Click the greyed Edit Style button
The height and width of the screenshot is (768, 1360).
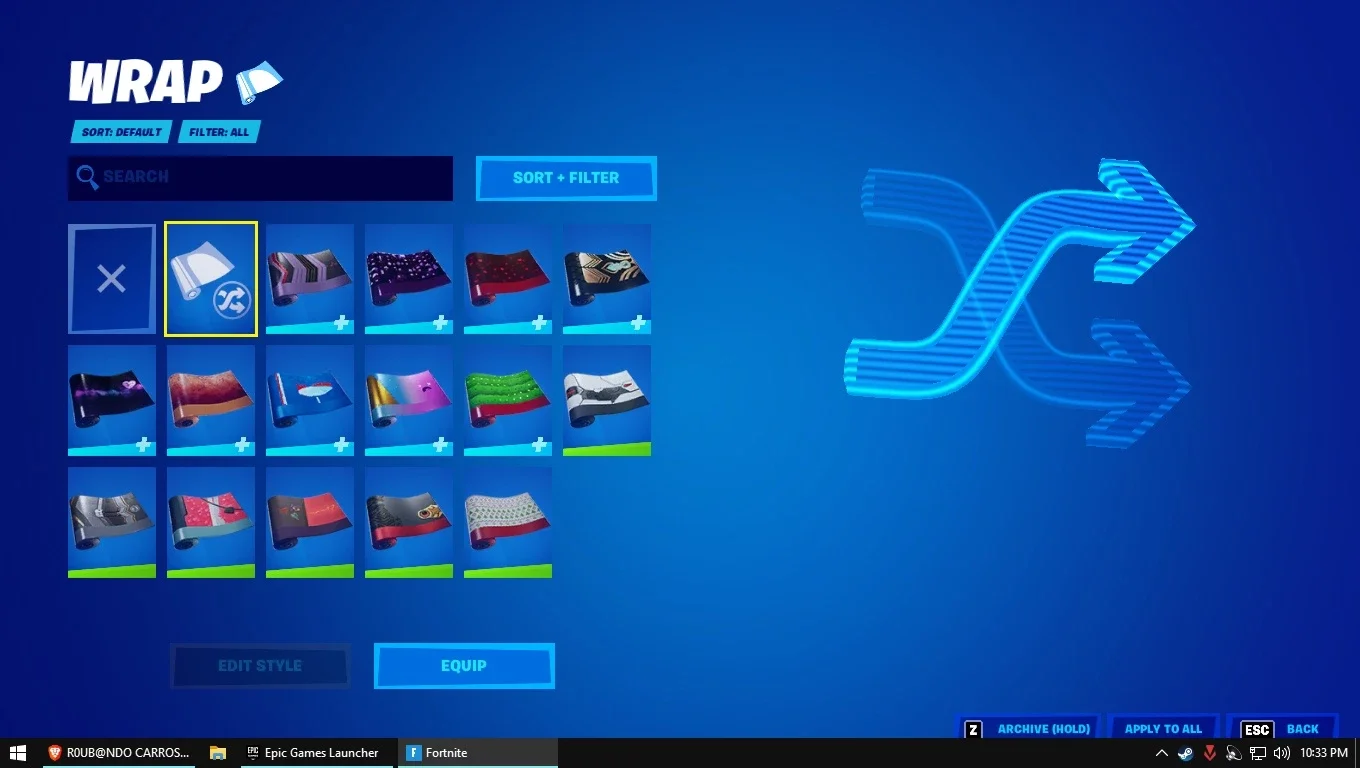[x=260, y=666]
